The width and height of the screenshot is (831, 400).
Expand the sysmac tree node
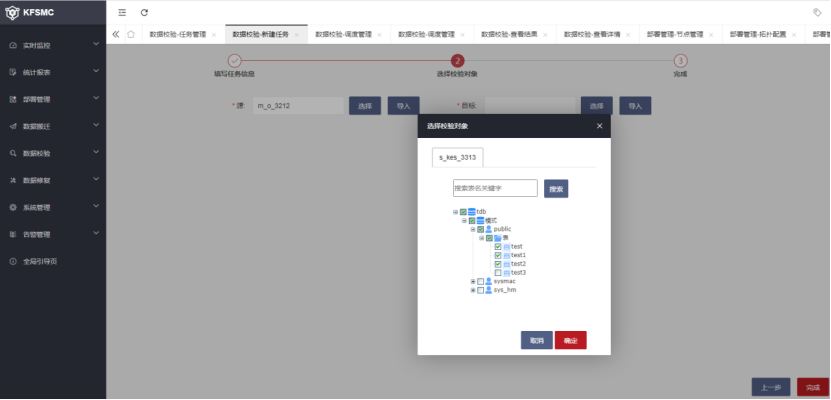473,281
